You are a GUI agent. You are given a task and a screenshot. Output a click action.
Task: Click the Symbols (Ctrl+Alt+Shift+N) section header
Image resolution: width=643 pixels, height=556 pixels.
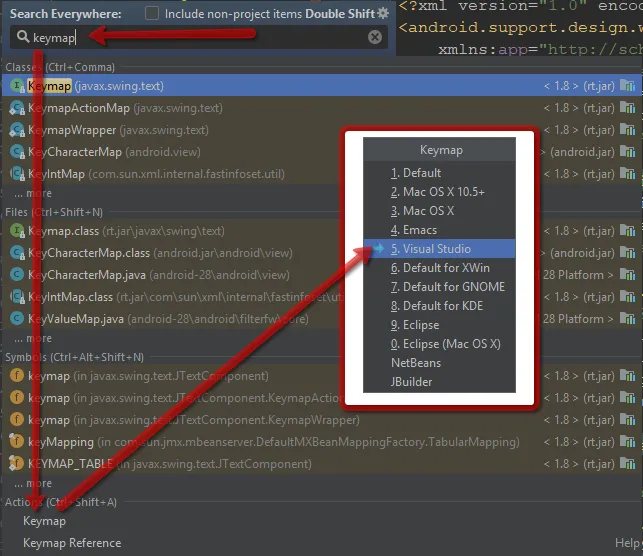(74, 358)
